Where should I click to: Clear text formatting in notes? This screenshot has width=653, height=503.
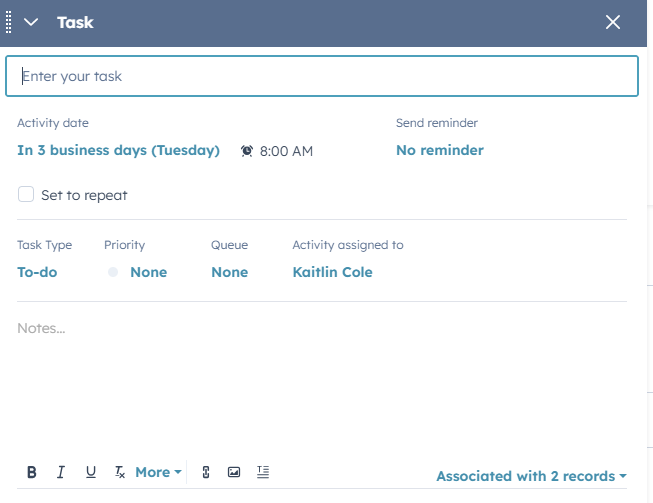coord(120,472)
